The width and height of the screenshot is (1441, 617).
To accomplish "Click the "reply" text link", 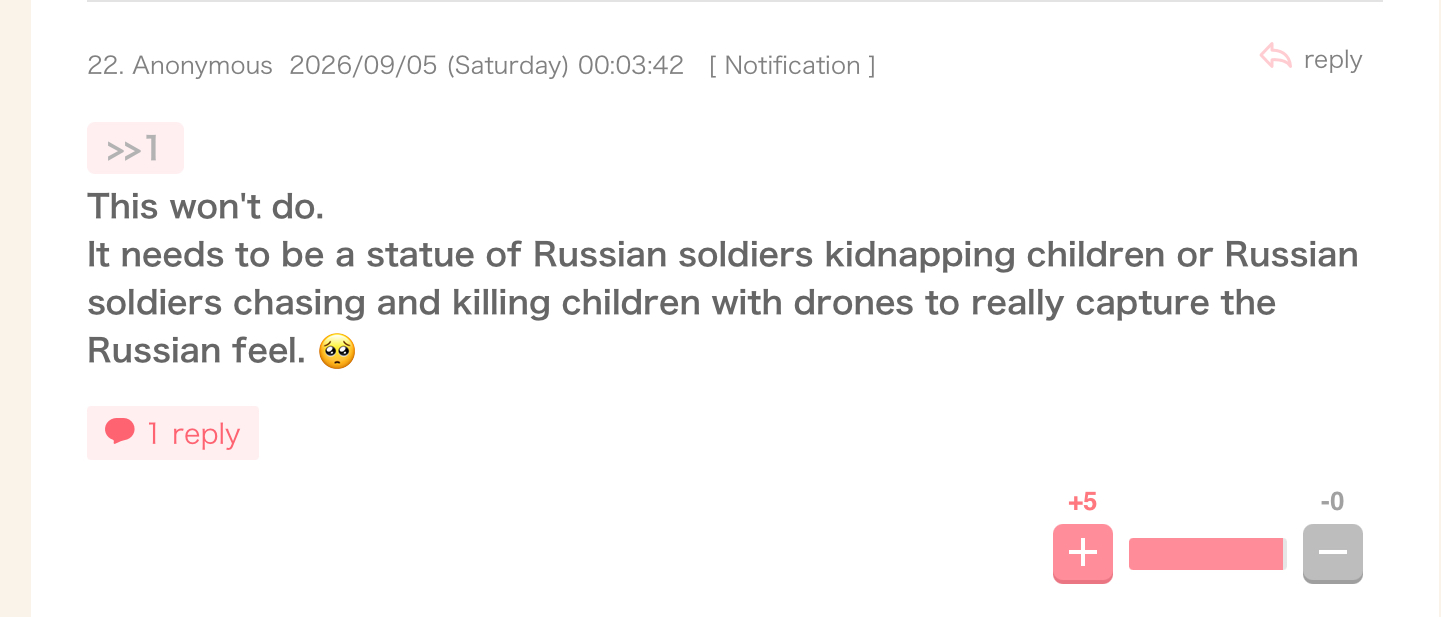I will click(x=1333, y=60).
